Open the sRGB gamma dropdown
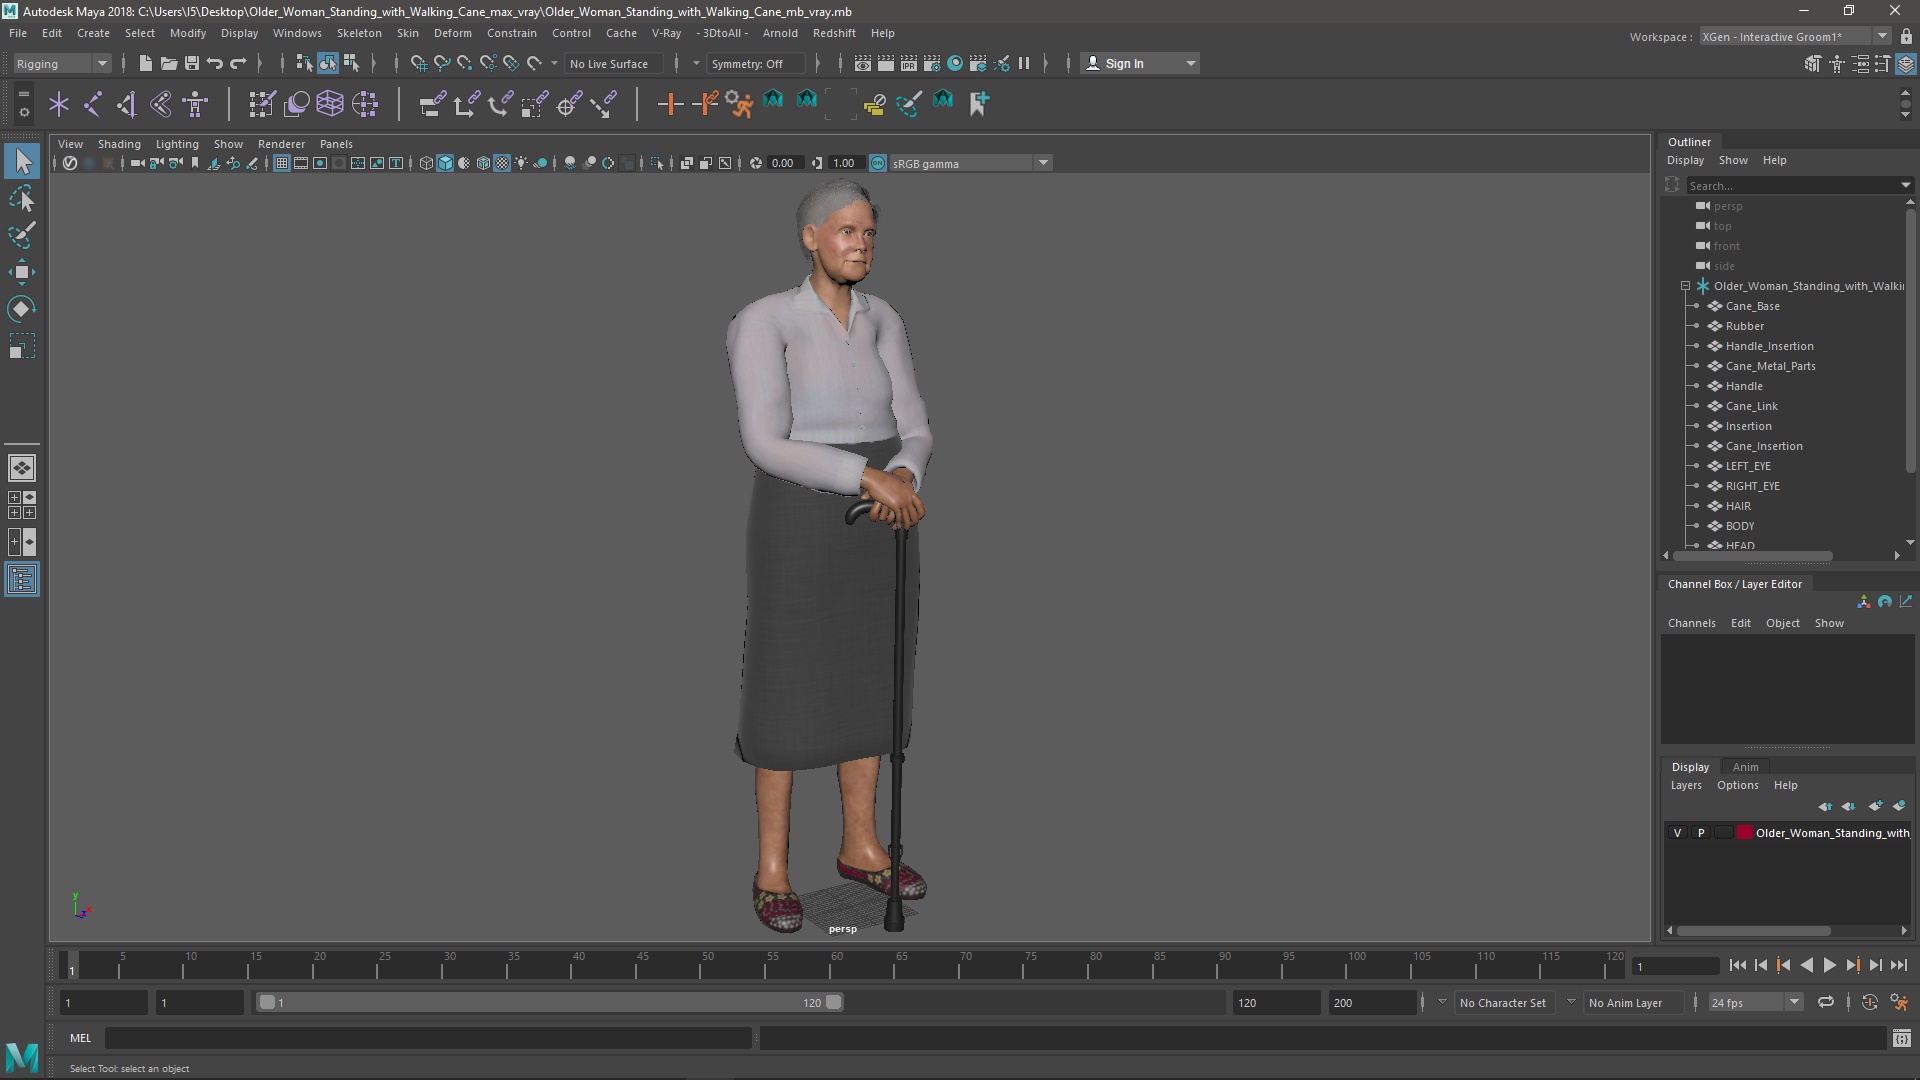 (x=969, y=163)
